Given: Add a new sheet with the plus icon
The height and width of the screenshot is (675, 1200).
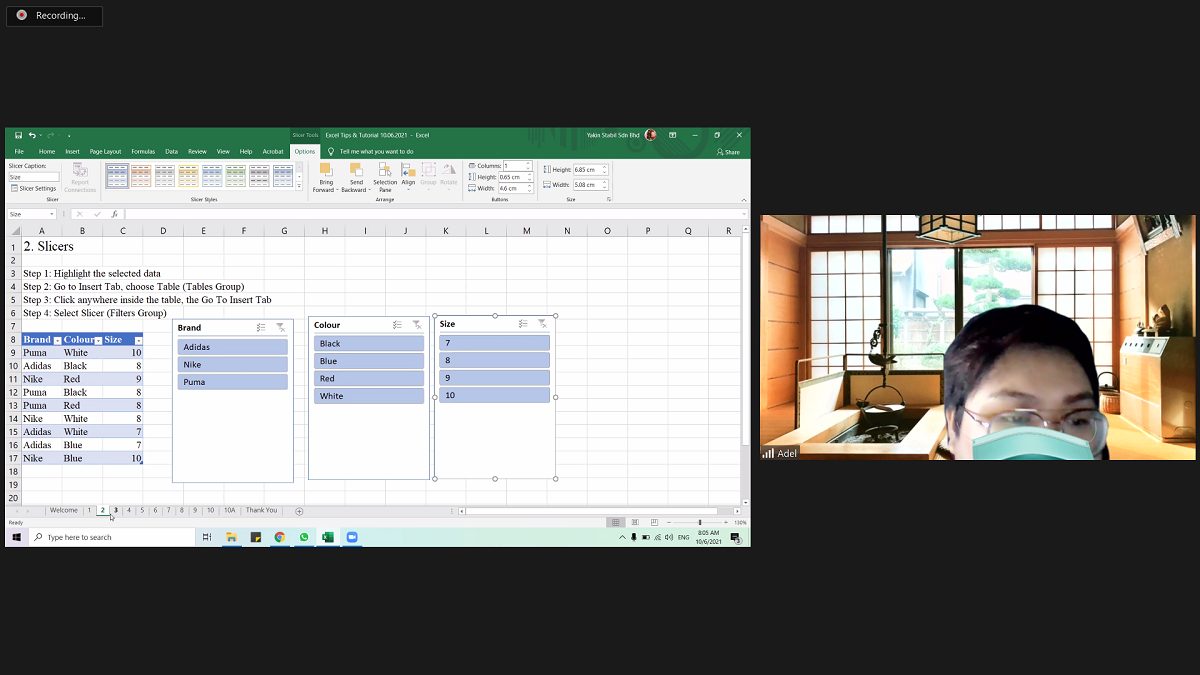Looking at the screenshot, I should pos(299,511).
